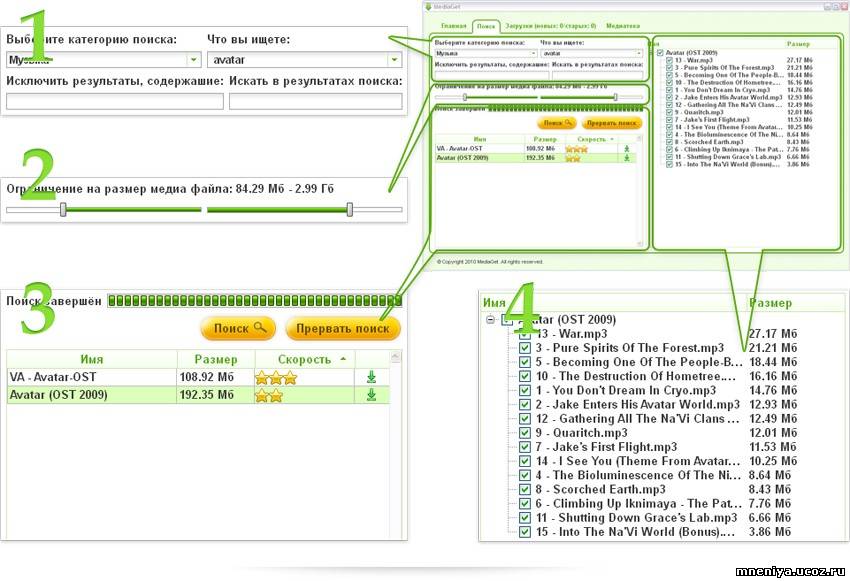Click minimum size slider handle in small MediaGet window

tap(465, 97)
